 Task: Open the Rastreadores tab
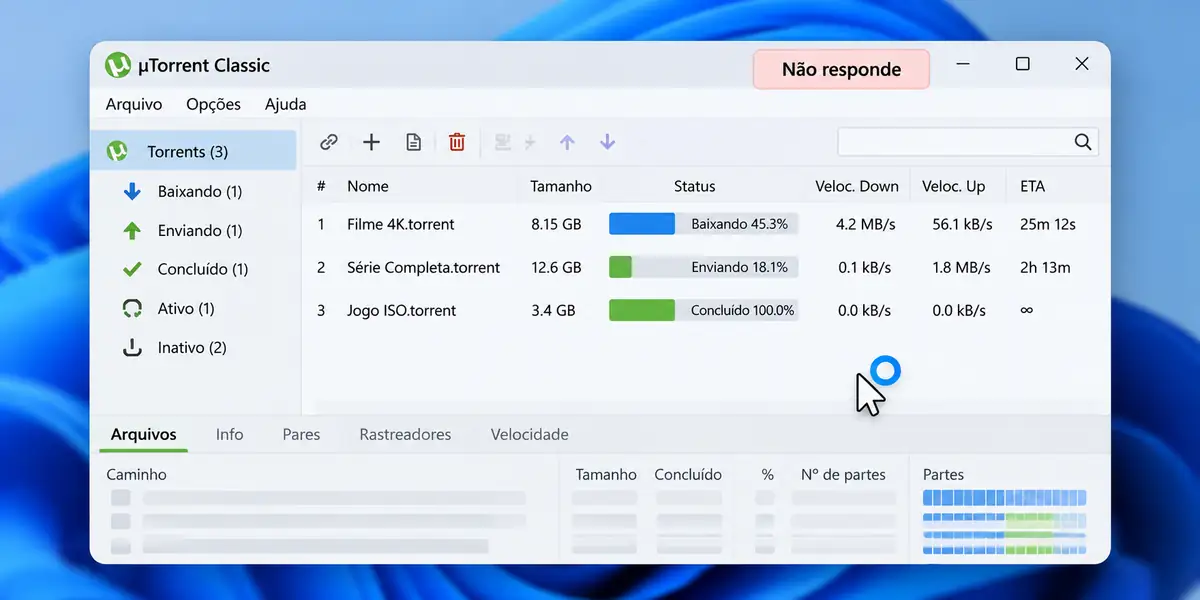(x=405, y=434)
